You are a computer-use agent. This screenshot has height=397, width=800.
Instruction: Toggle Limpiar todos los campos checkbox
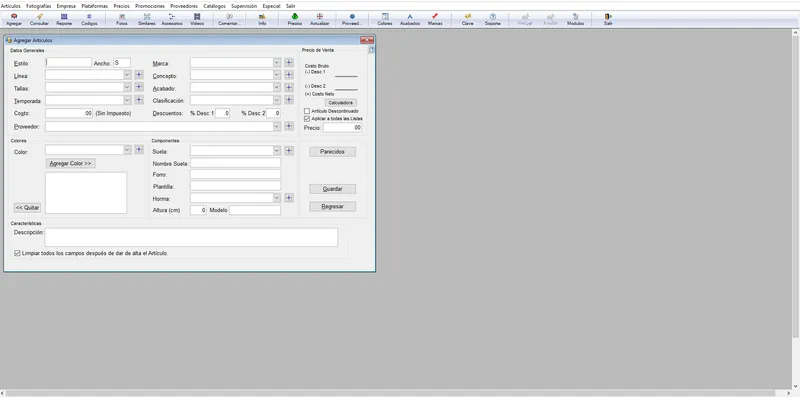pos(17,253)
